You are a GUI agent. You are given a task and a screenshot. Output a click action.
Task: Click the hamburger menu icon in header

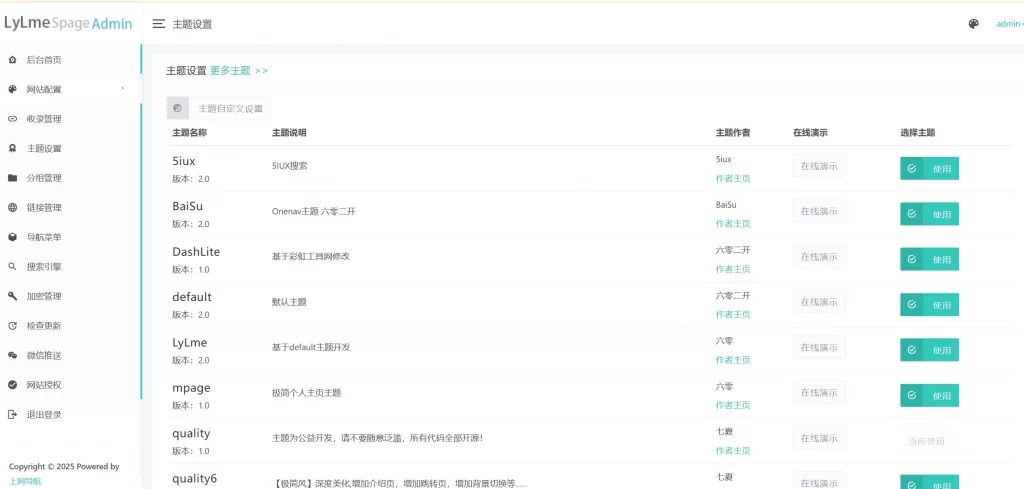tap(159, 24)
